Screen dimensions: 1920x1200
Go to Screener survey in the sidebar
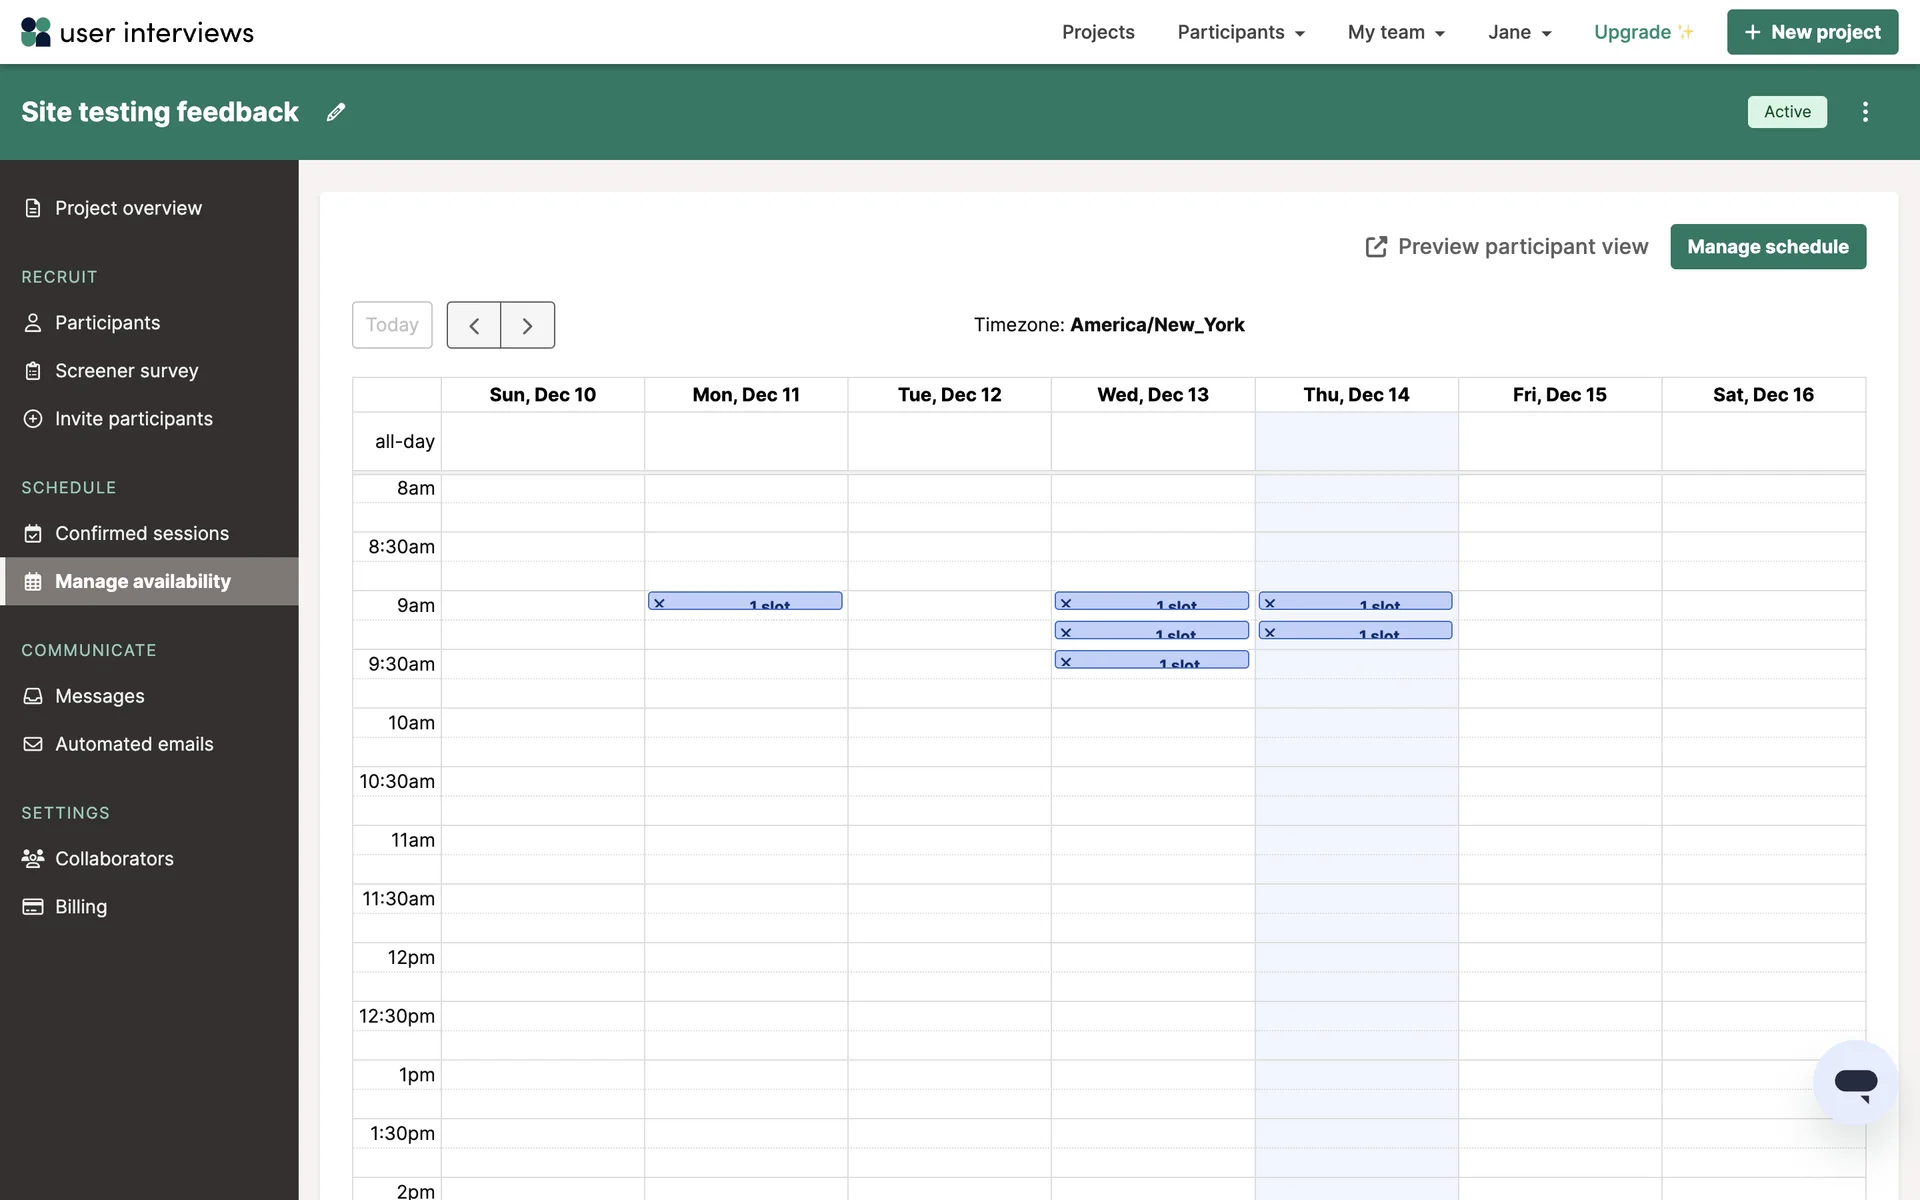(127, 371)
